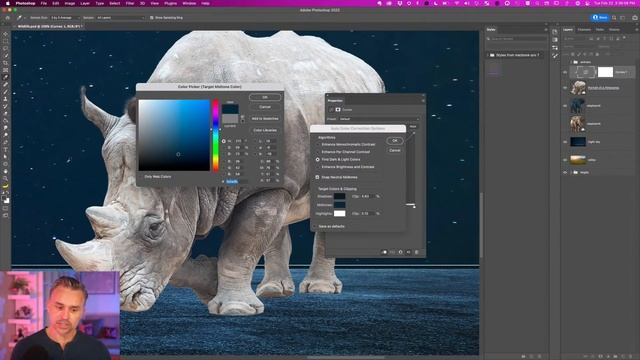Screen dimensions: 640x360
Task: Open the Preset dropdown in the Properties panel
Action: pos(379,119)
